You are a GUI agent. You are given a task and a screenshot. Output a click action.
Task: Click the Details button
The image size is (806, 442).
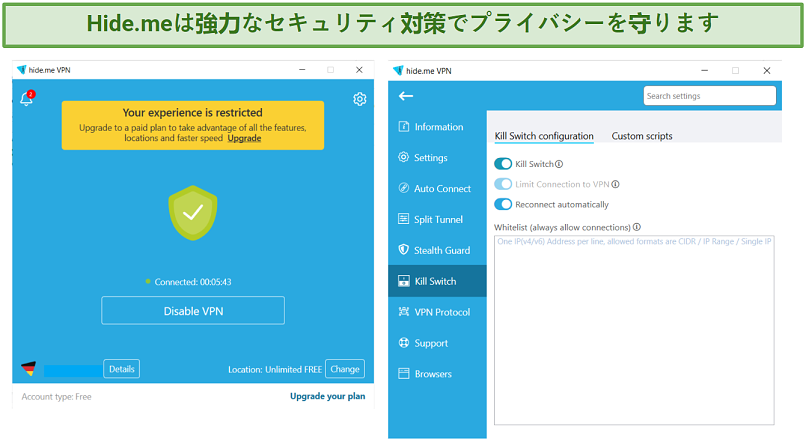point(121,369)
